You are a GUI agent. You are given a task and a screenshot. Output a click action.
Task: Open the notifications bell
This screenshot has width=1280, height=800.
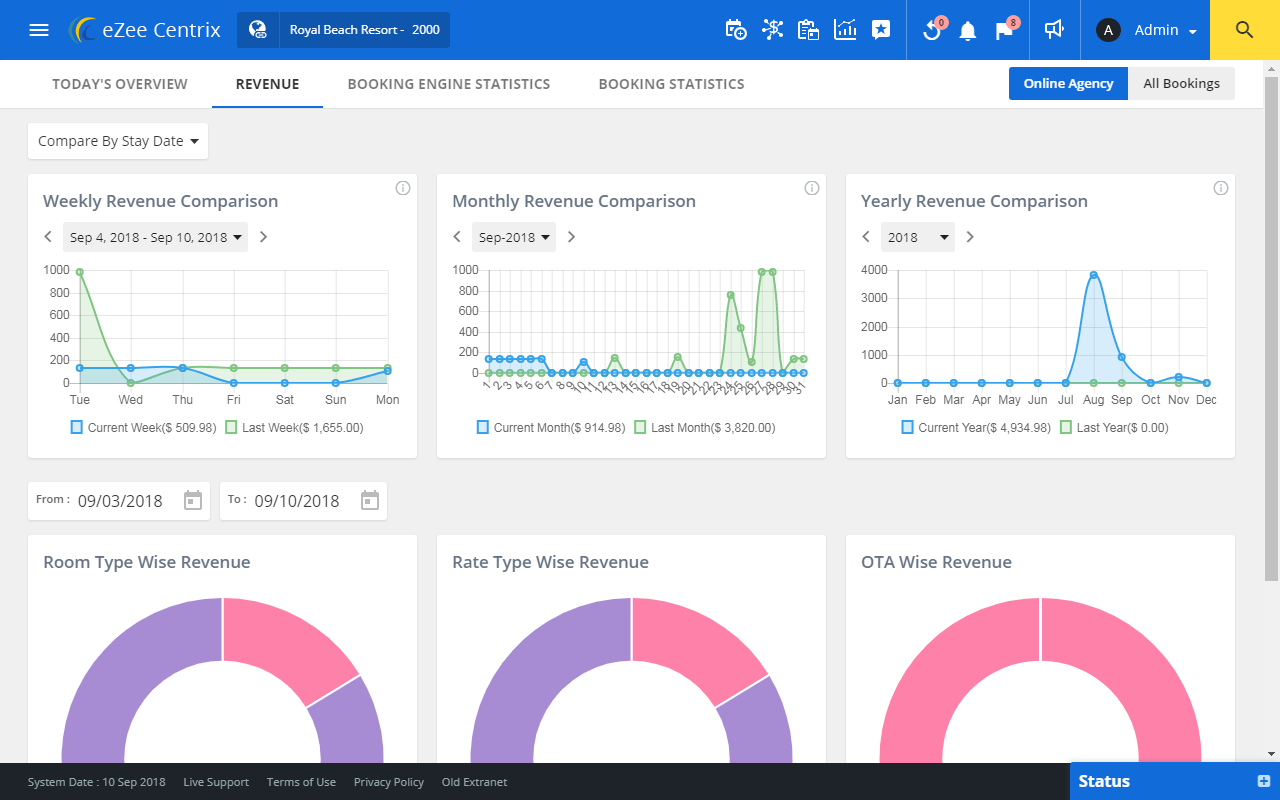coord(967,31)
